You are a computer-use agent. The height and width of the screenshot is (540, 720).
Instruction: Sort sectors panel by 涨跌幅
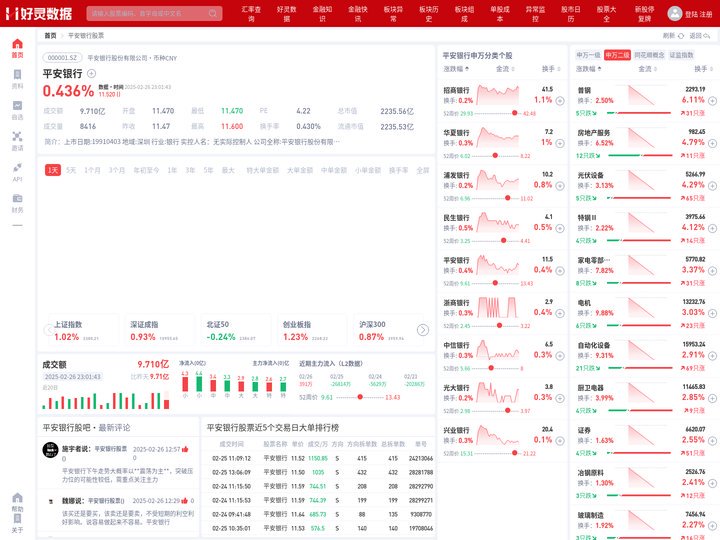589,69
